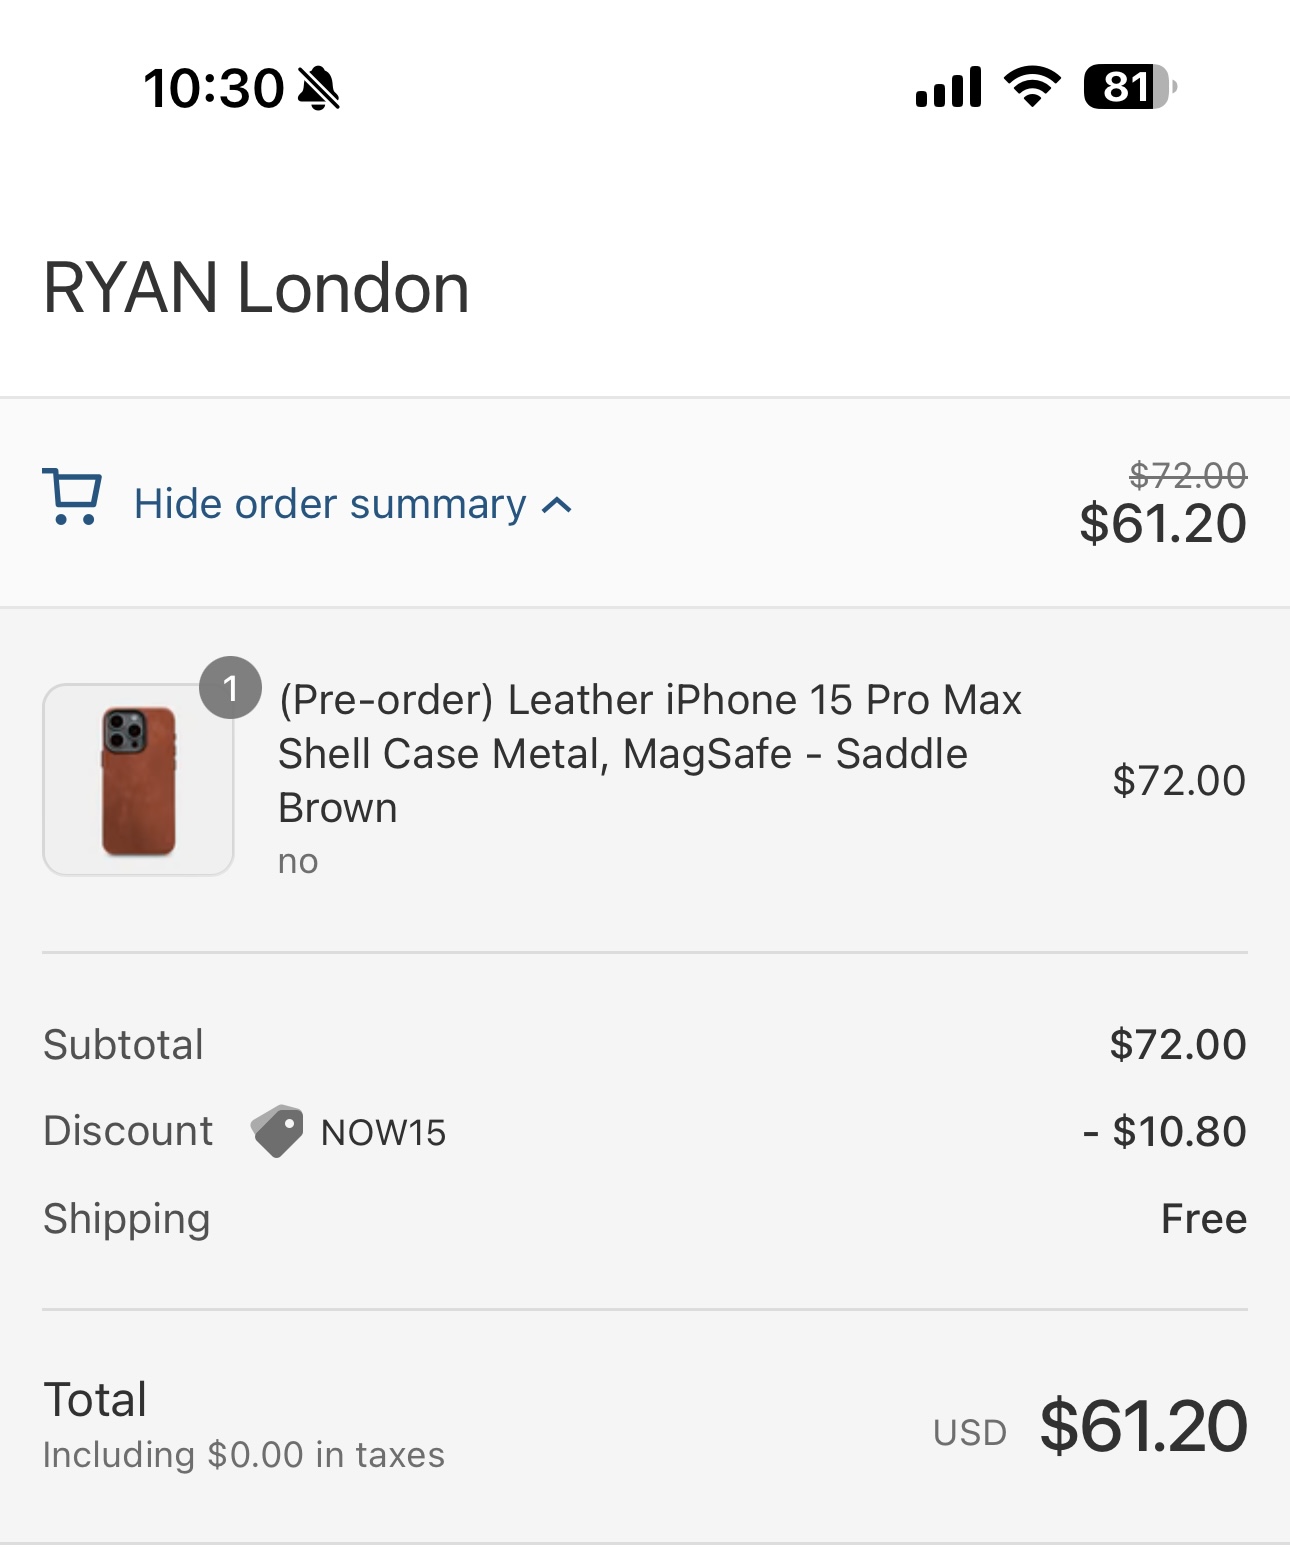Tap the struck-through $72.00 original price

(1187, 475)
